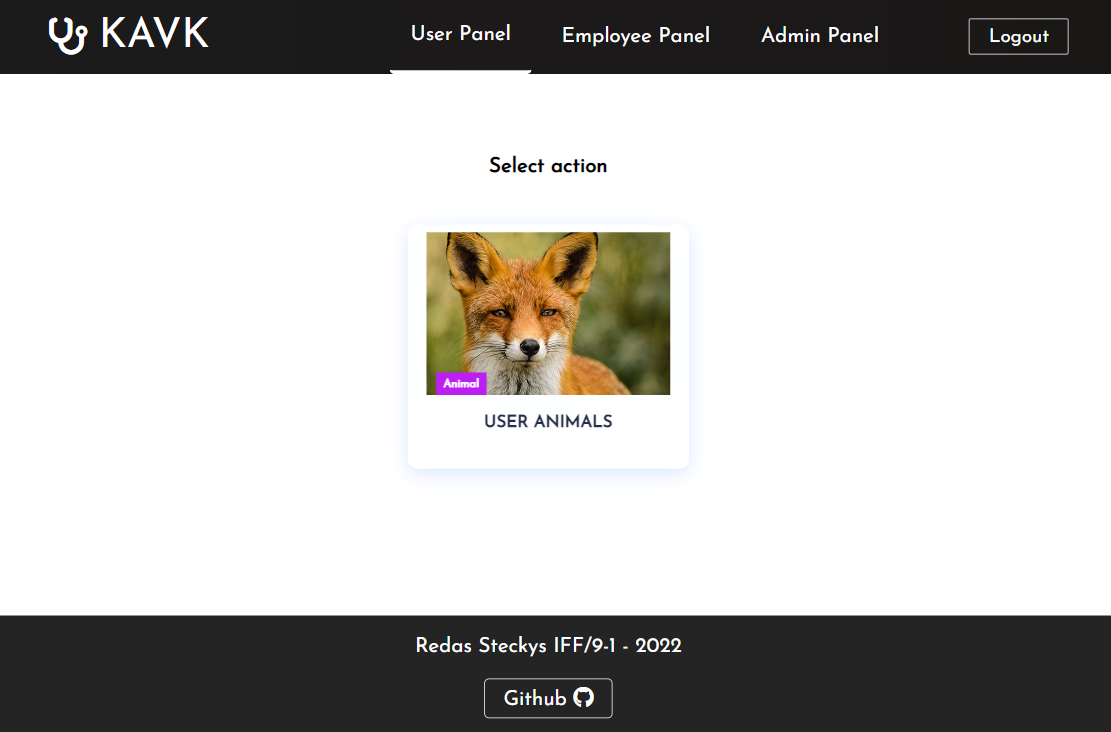
Task: Select the active User Panel tab
Action: pos(460,33)
